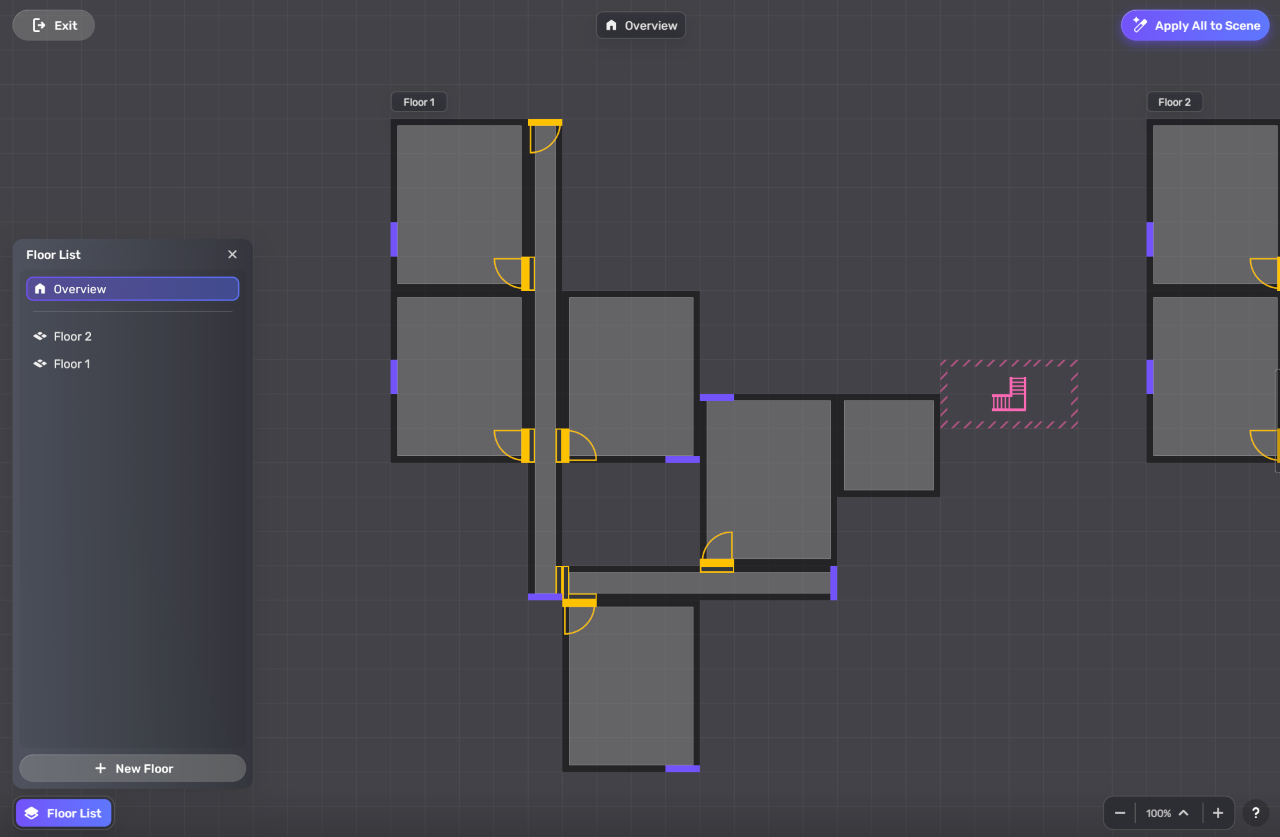Click the Overview label at top center

(640, 25)
